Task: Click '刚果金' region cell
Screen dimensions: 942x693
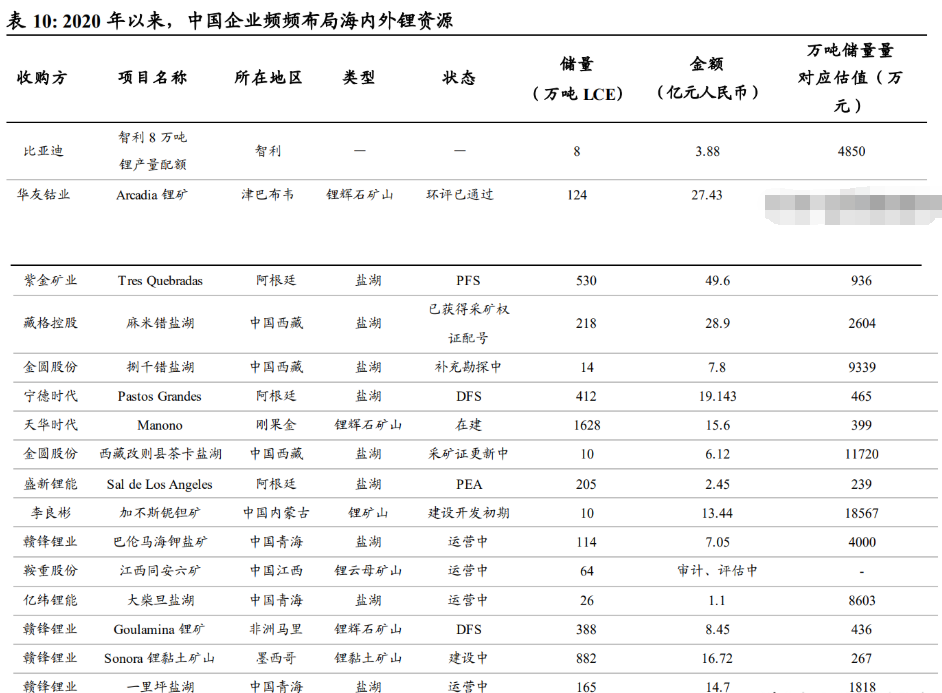Action: pyautogui.click(x=276, y=425)
